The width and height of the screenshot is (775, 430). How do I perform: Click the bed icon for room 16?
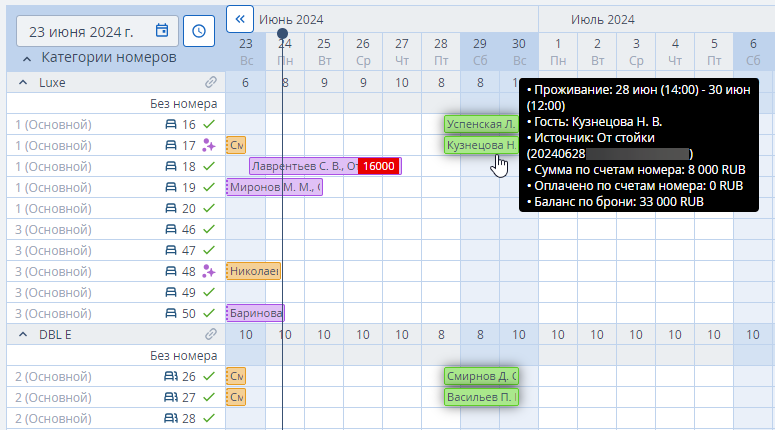point(171,124)
